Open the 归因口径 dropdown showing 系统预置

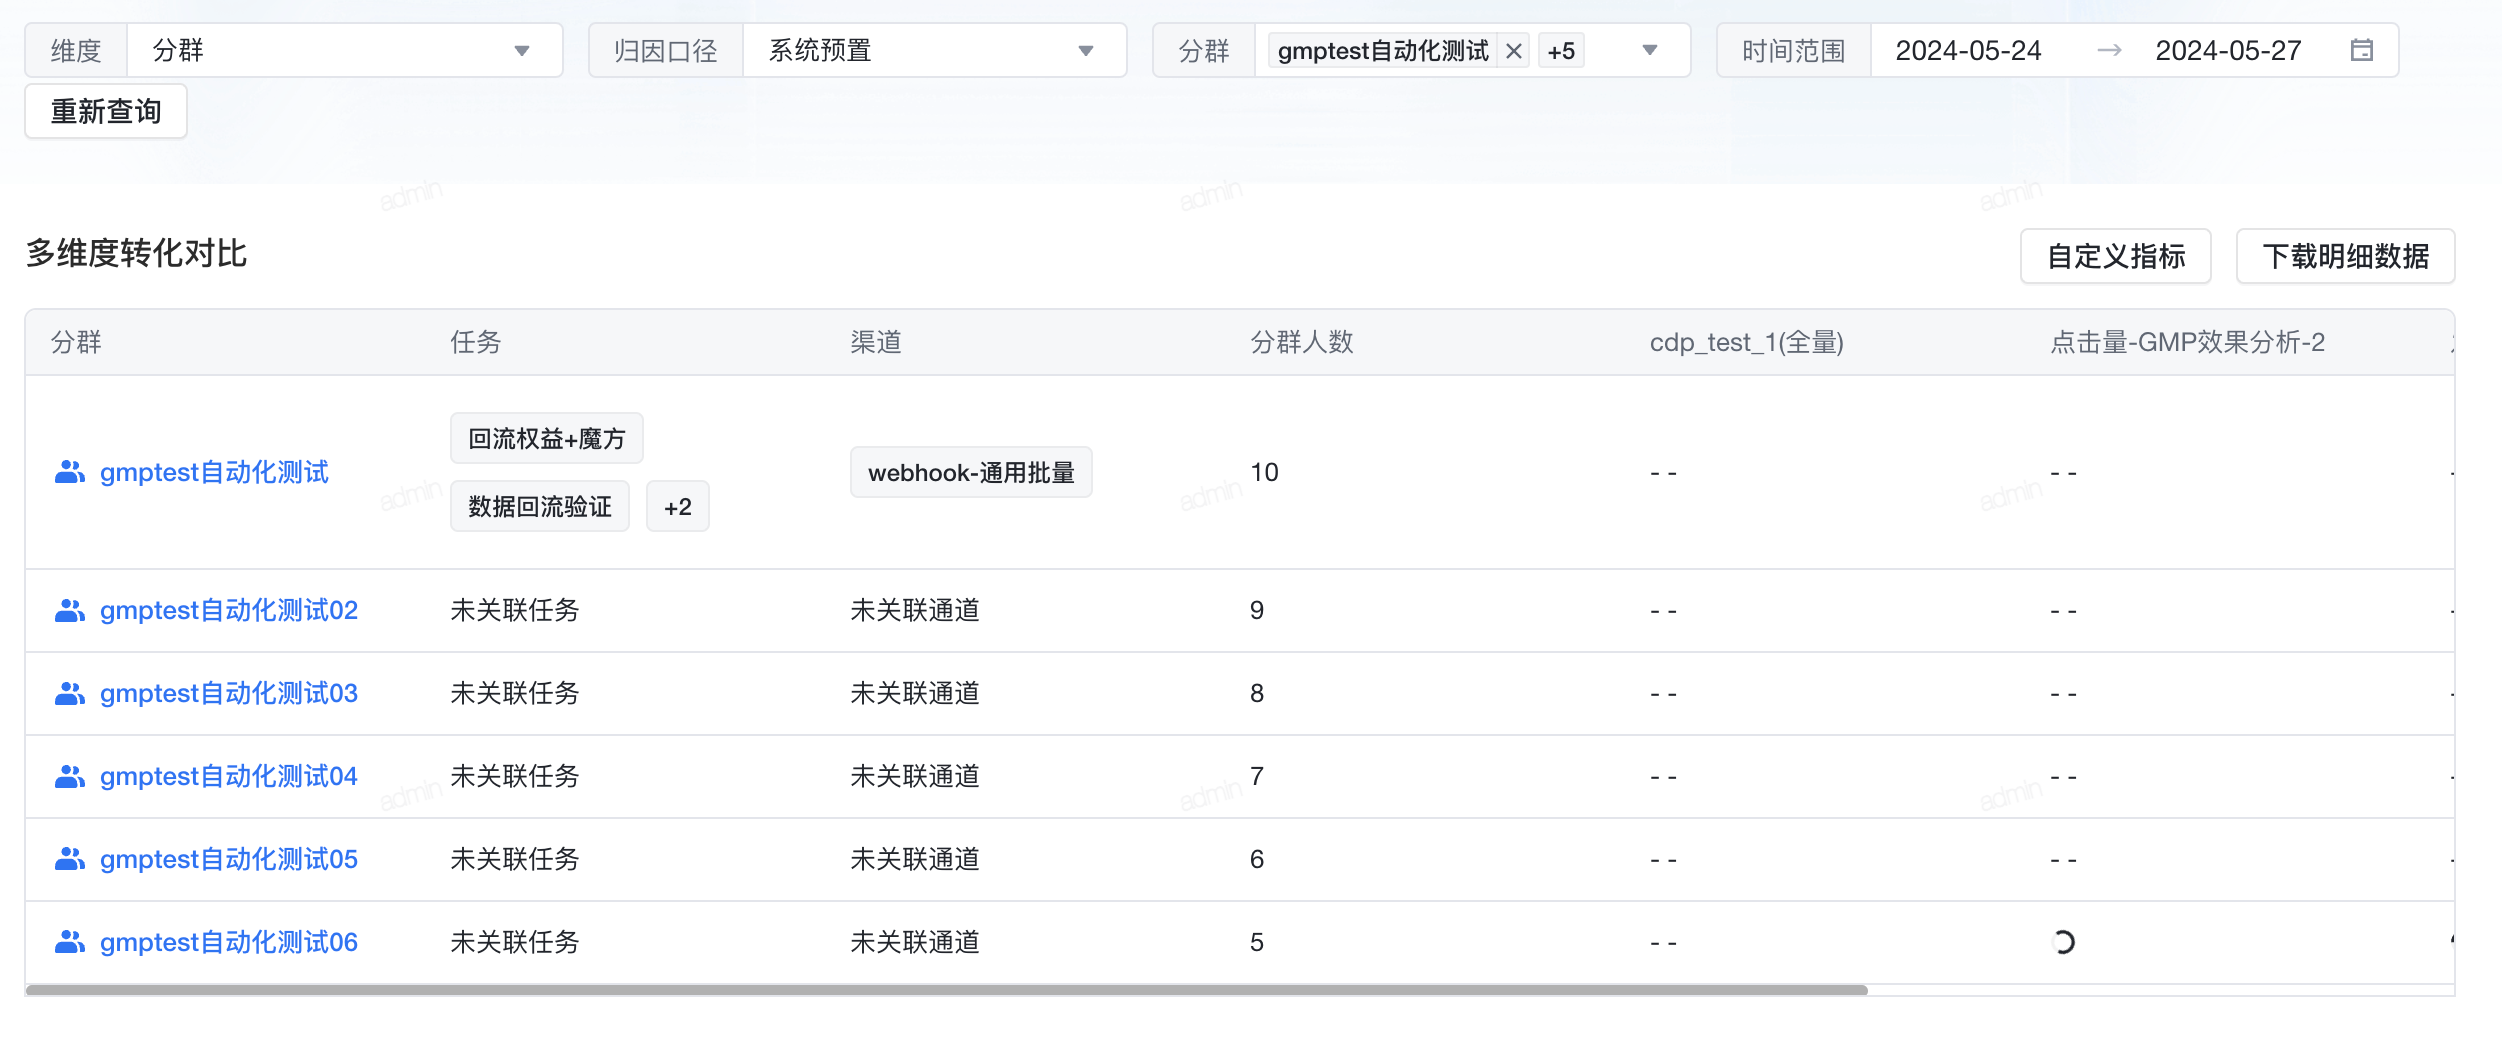pyautogui.click(x=934, y=50)
